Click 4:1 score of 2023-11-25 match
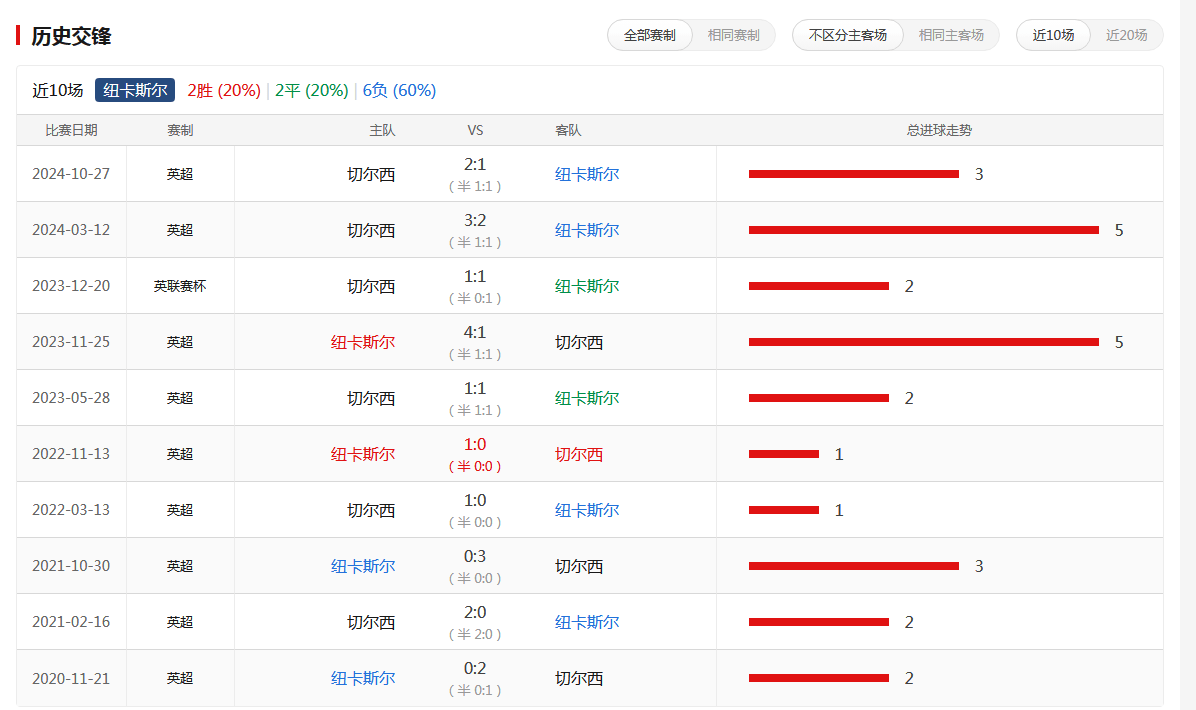 474,333
